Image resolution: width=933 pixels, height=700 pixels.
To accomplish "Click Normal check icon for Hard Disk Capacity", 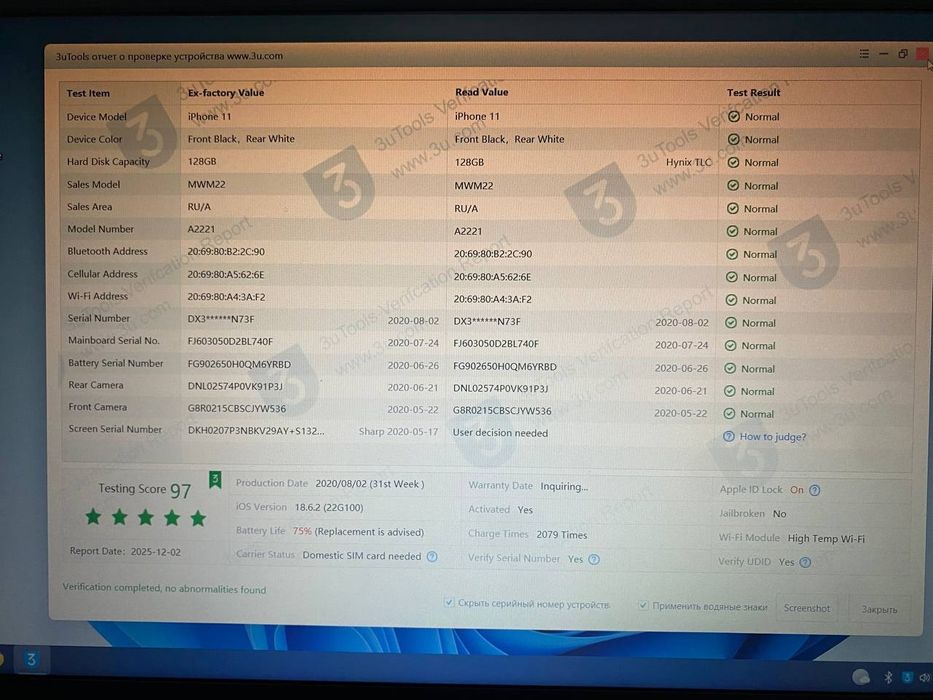I will point(734,162).
